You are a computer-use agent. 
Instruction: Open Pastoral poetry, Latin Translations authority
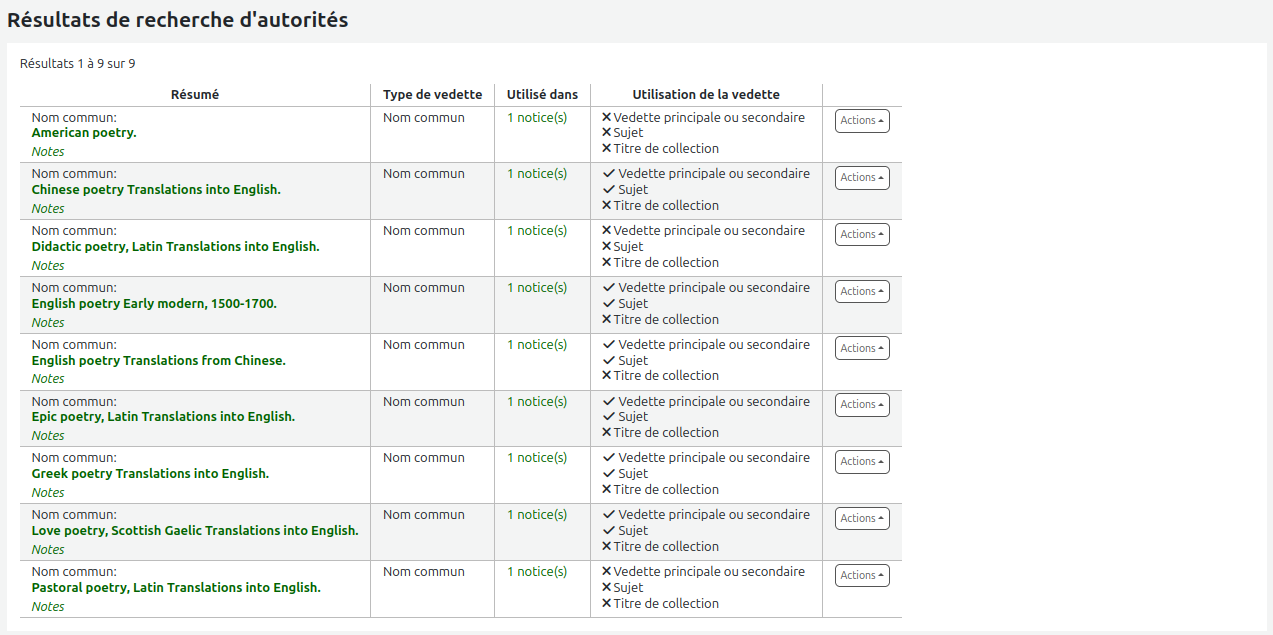(x=176, y=588)
